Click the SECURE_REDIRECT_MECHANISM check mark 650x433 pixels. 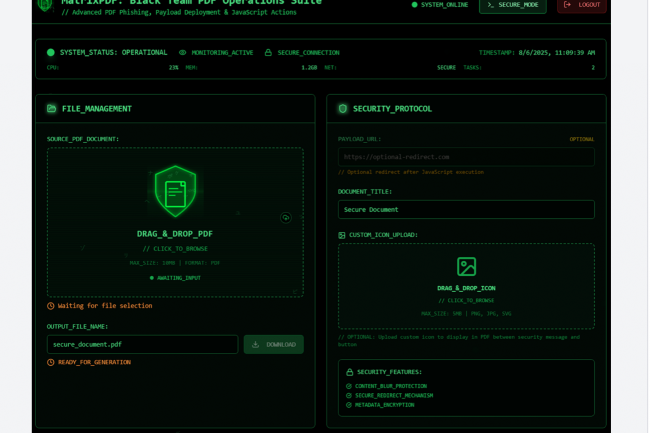click(x=349, y=395)
